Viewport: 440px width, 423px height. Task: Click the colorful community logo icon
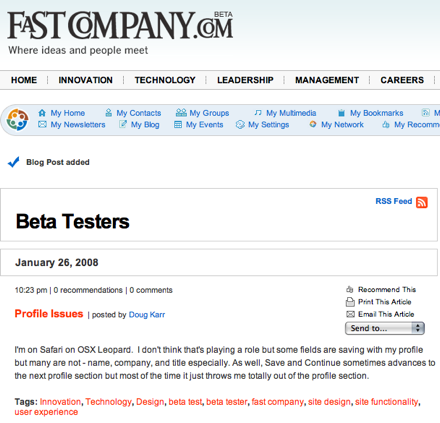click(18, 120)
